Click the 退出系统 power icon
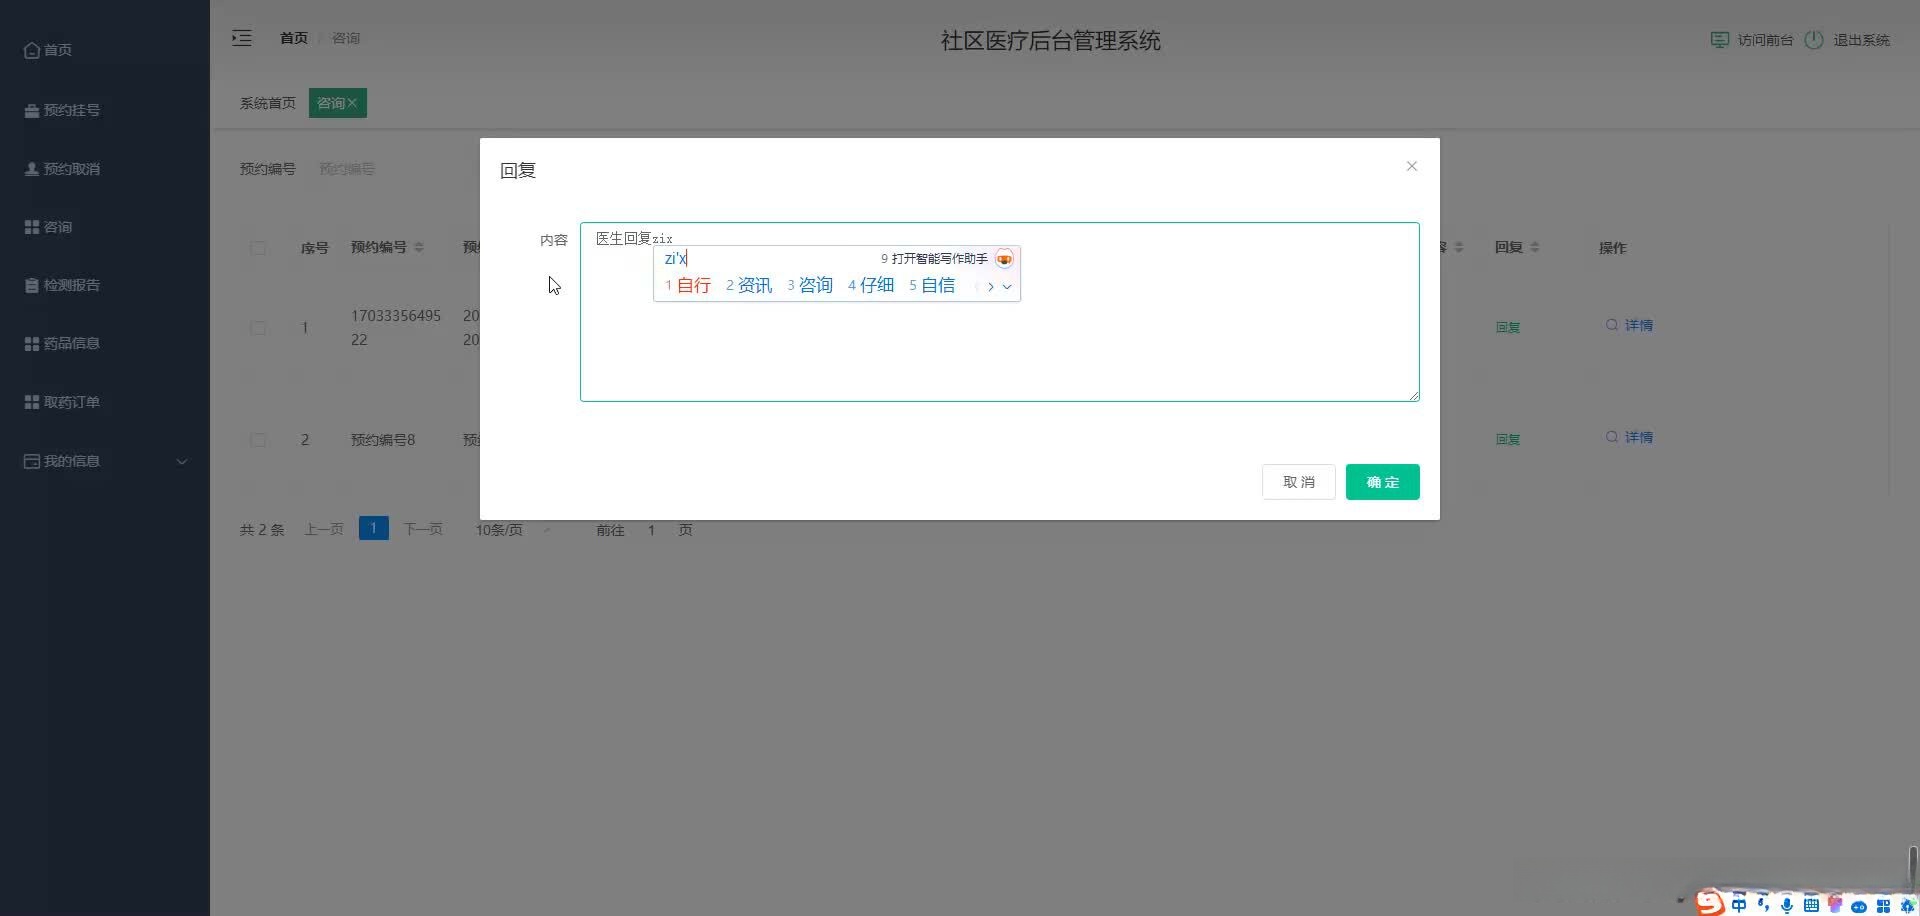 click(1816, 40)
